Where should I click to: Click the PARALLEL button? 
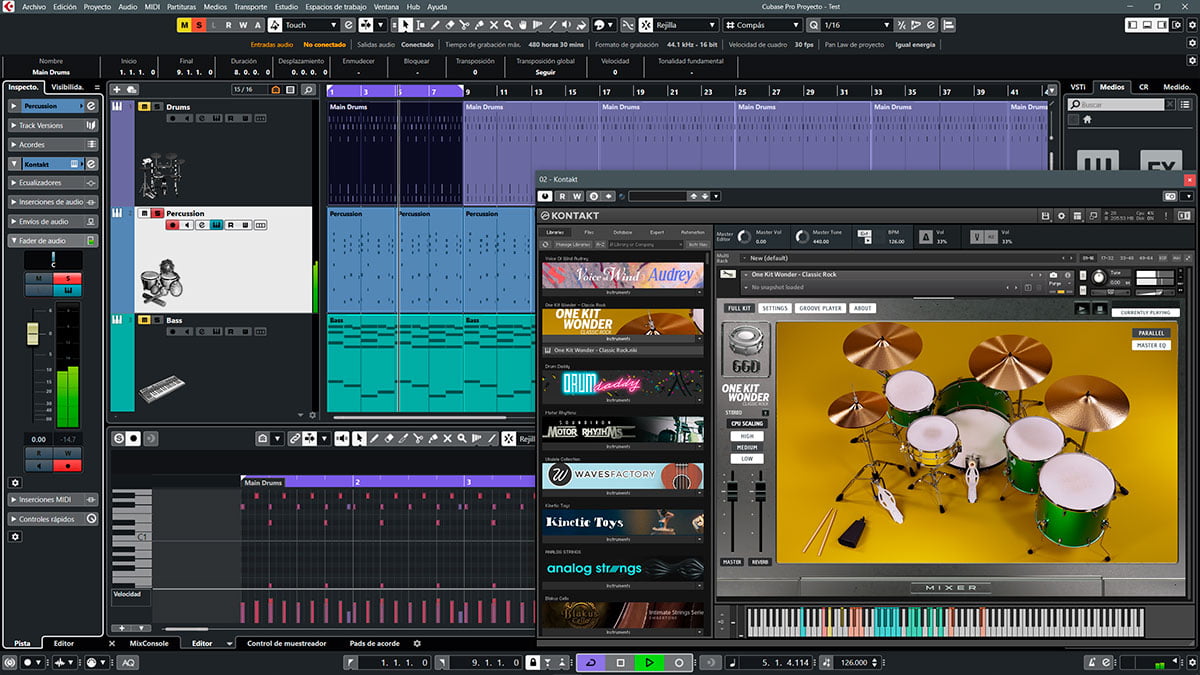coord(1150,333)
